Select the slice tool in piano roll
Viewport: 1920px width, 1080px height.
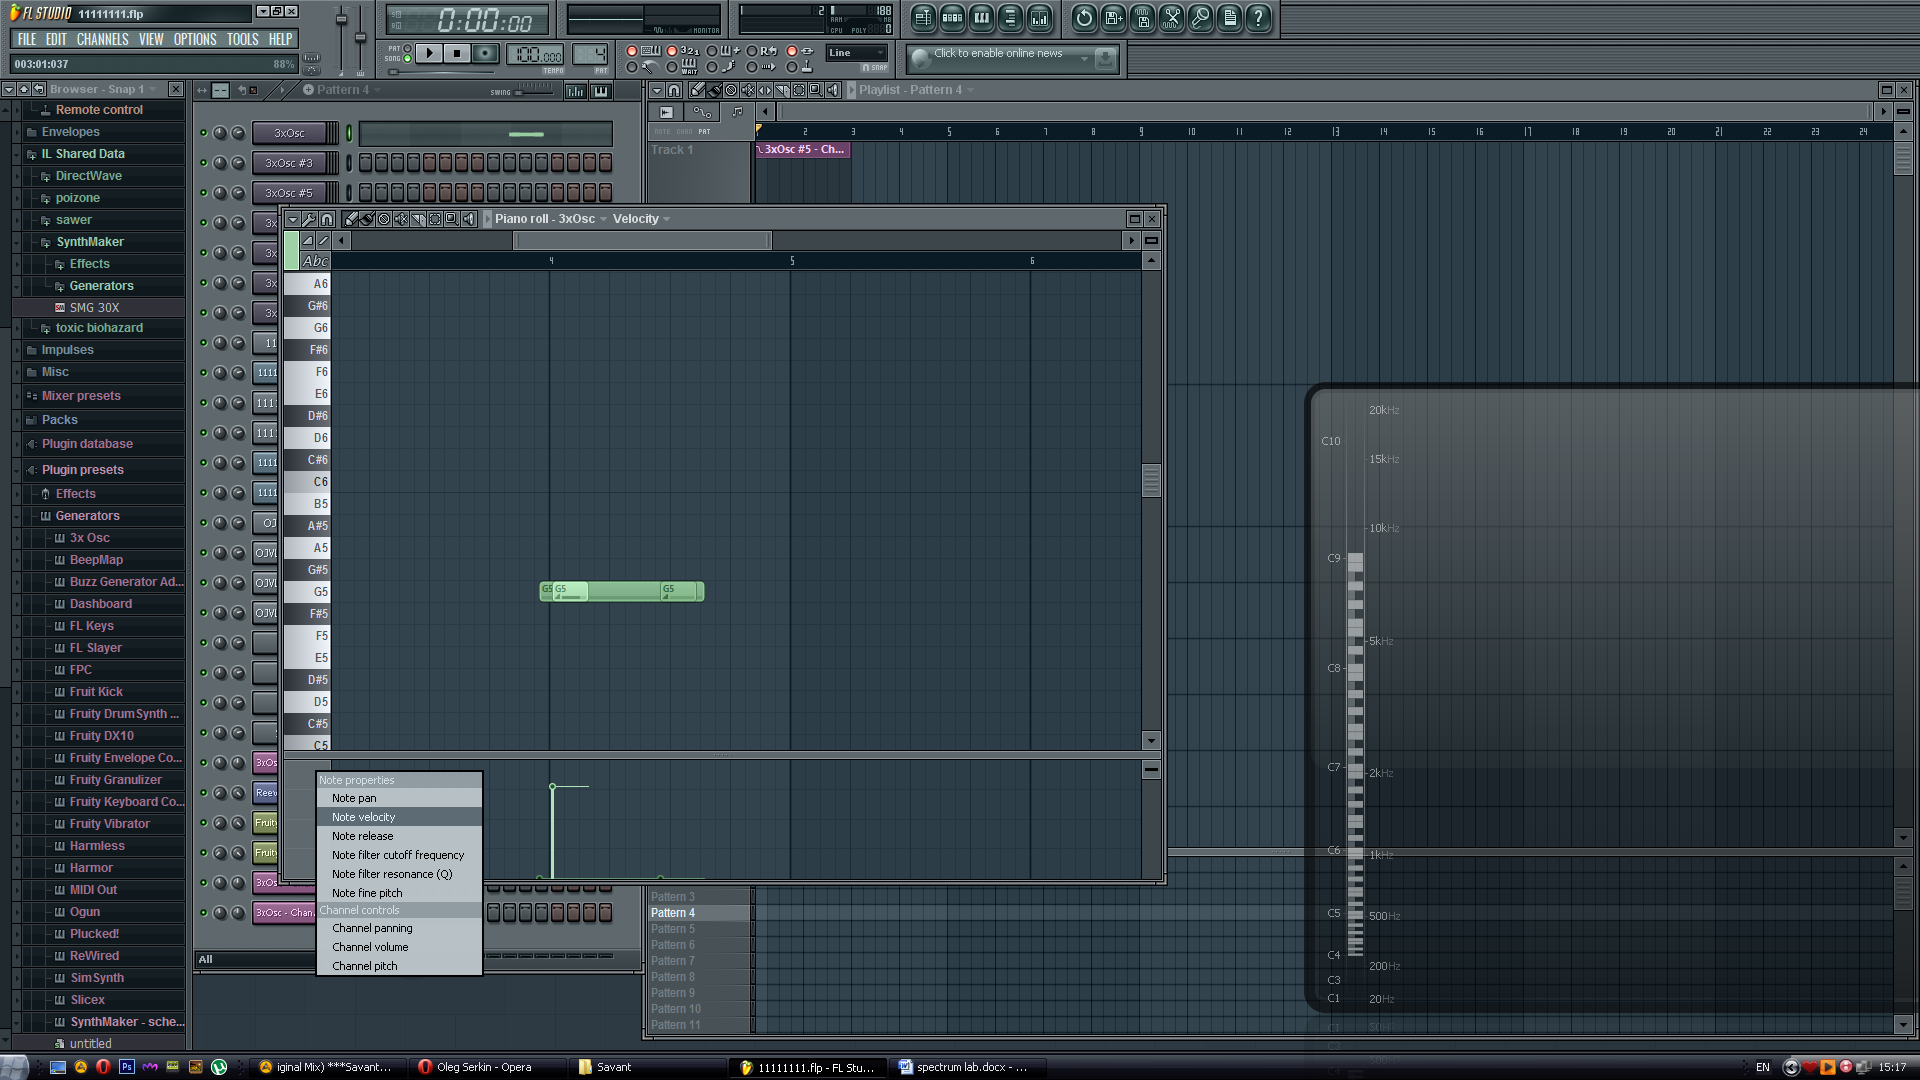pyautogui.click(x=418, y=219)
